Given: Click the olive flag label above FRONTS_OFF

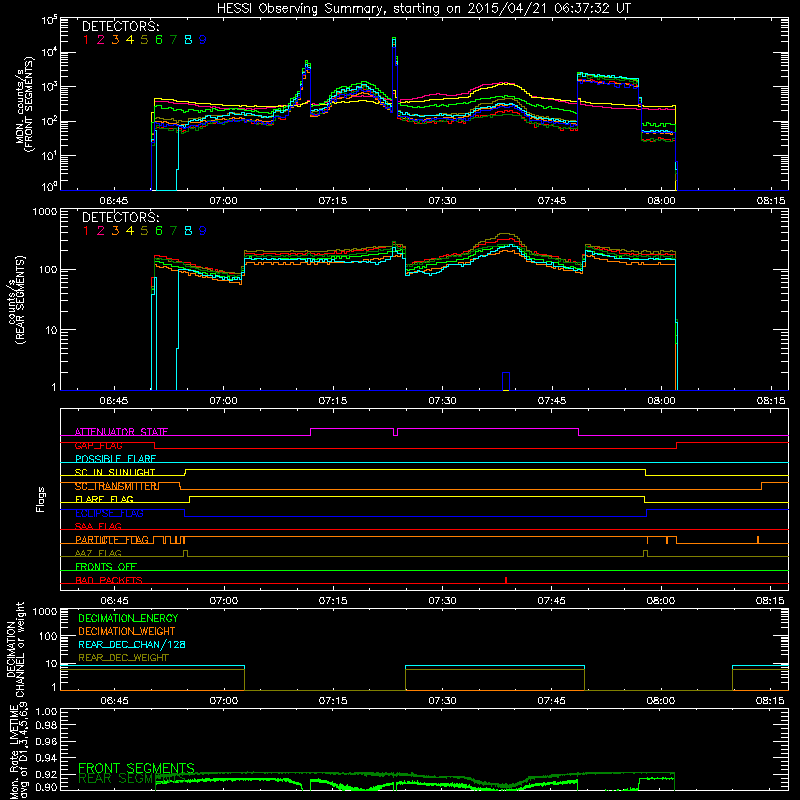Looking at the screenshot, I should point(98,553).
